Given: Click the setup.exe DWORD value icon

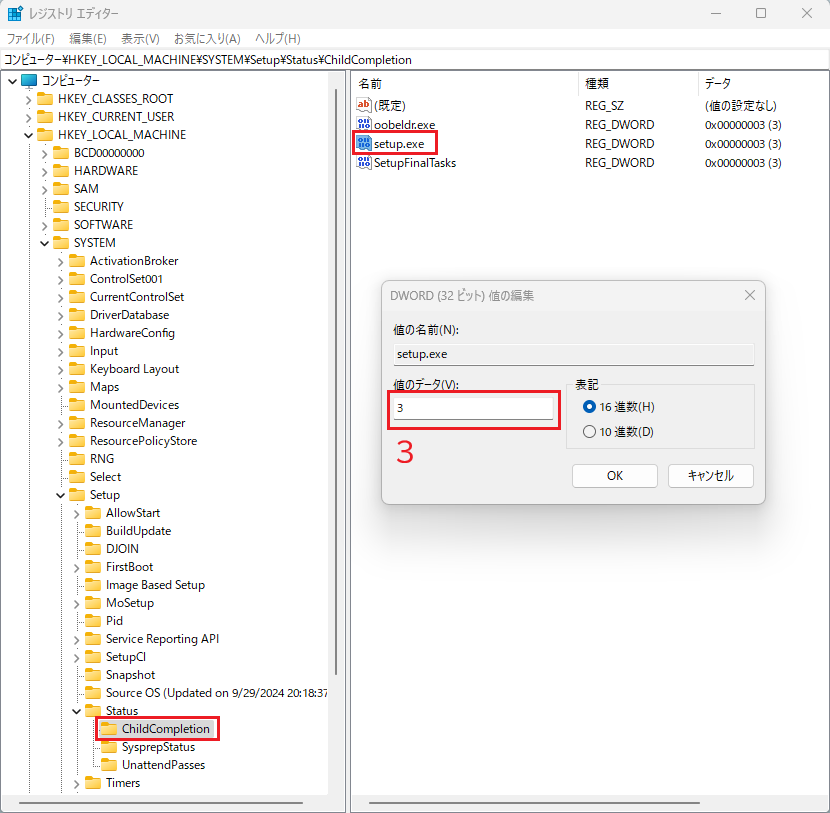Looking at the screenshot, I should [364, 143].
